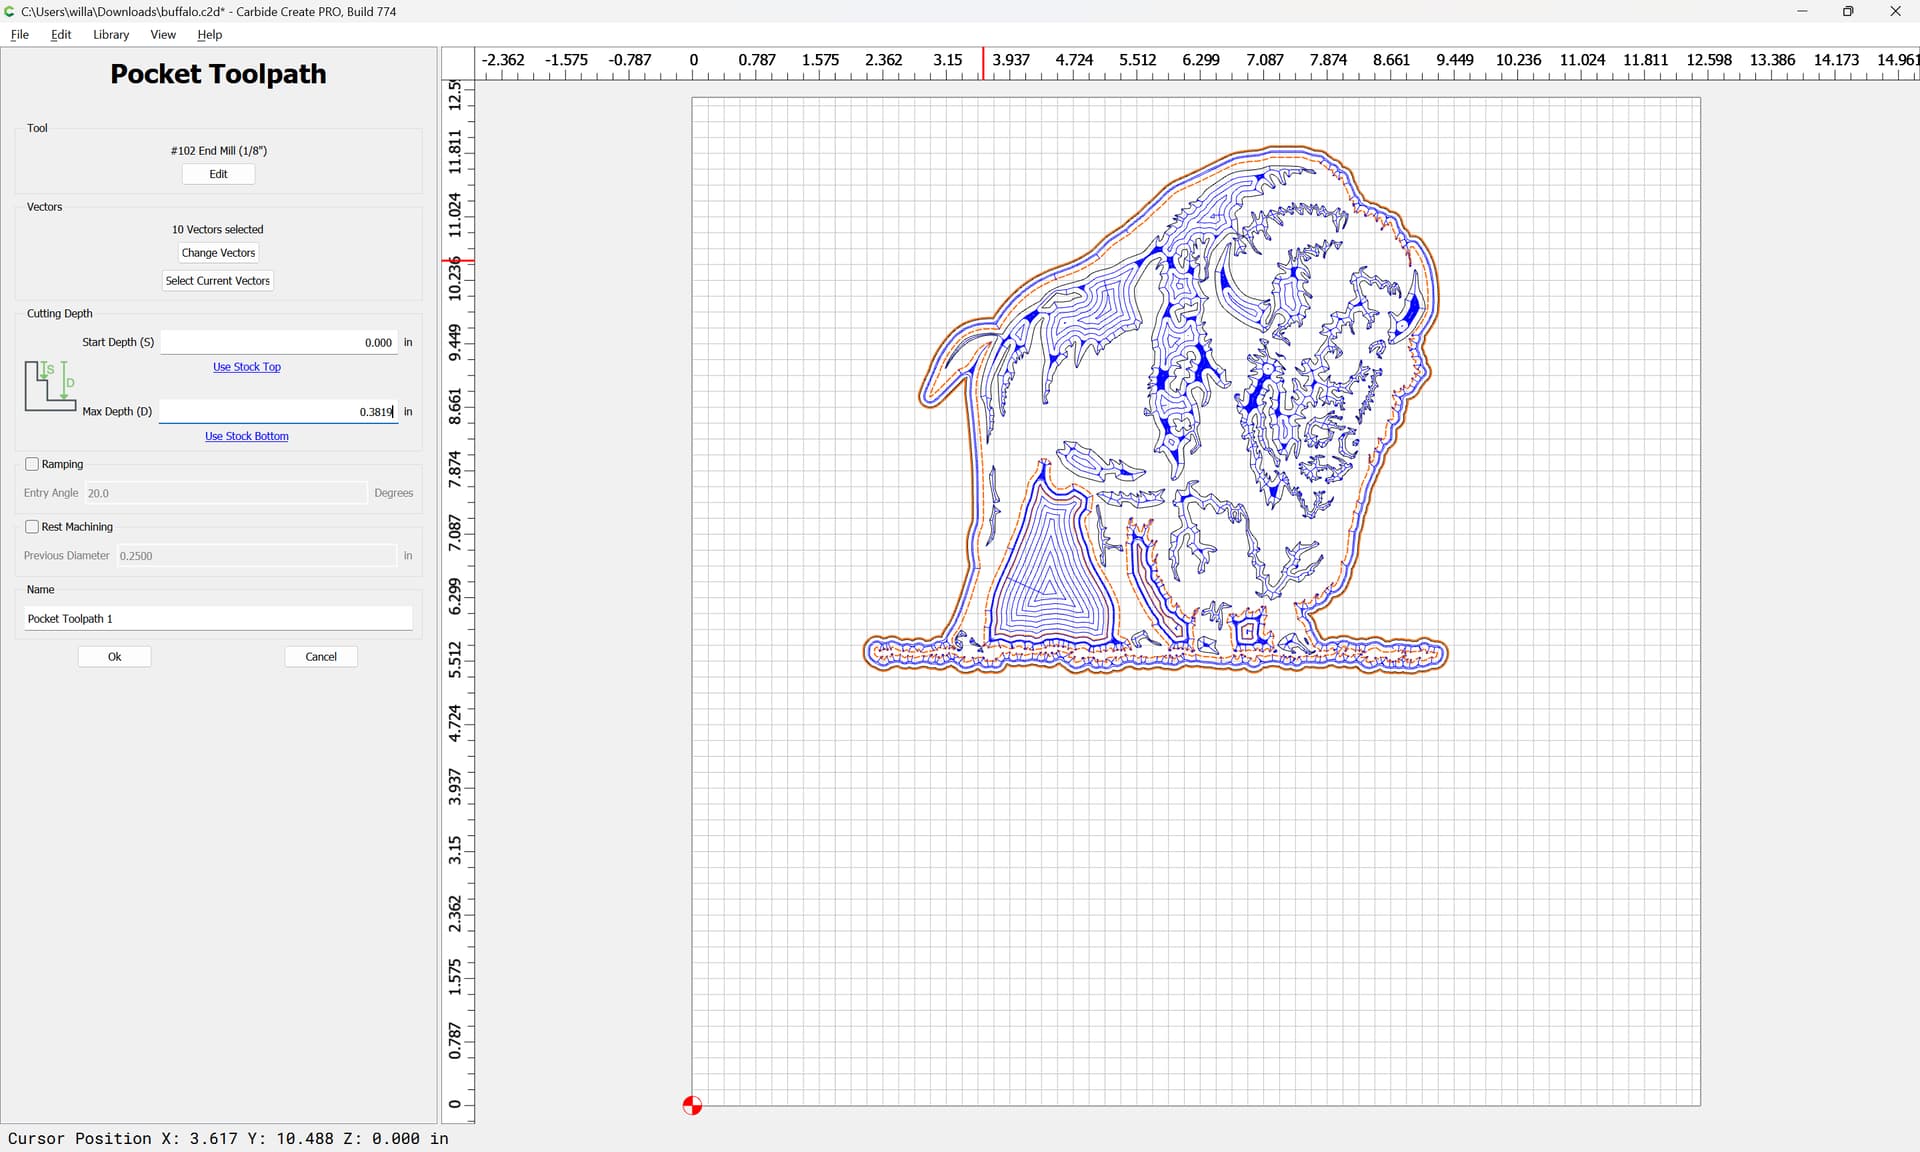
Task: Click the toolpath Name field
Action: coord(218,619)
